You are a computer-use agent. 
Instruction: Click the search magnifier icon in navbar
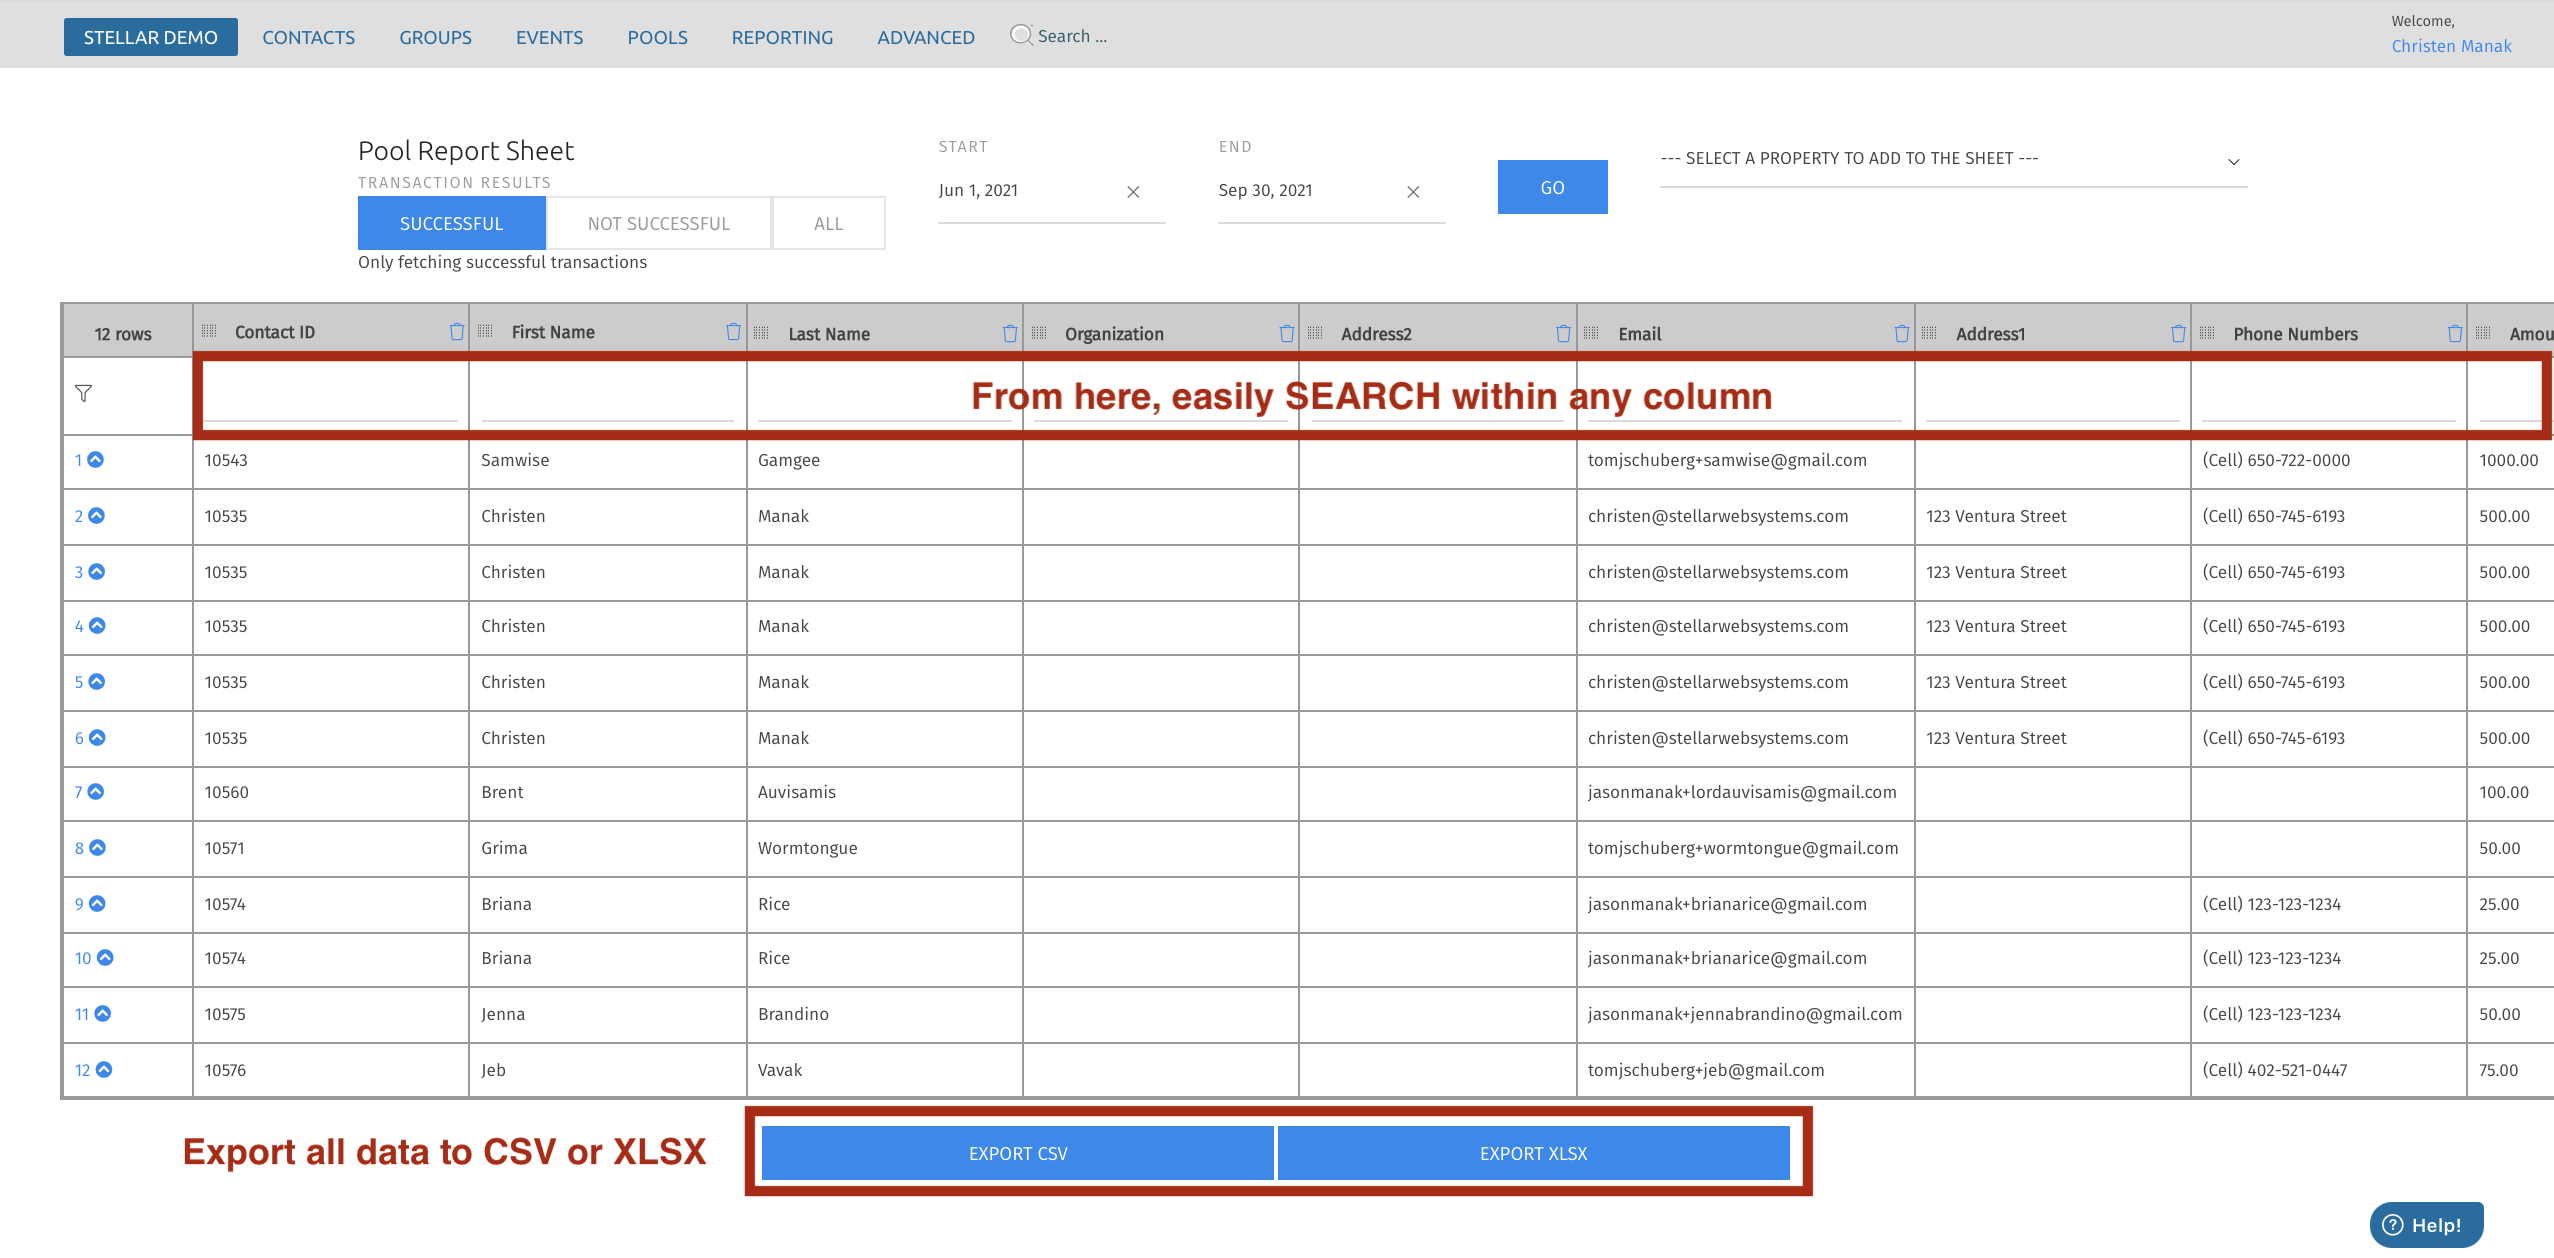point(1020,35)
